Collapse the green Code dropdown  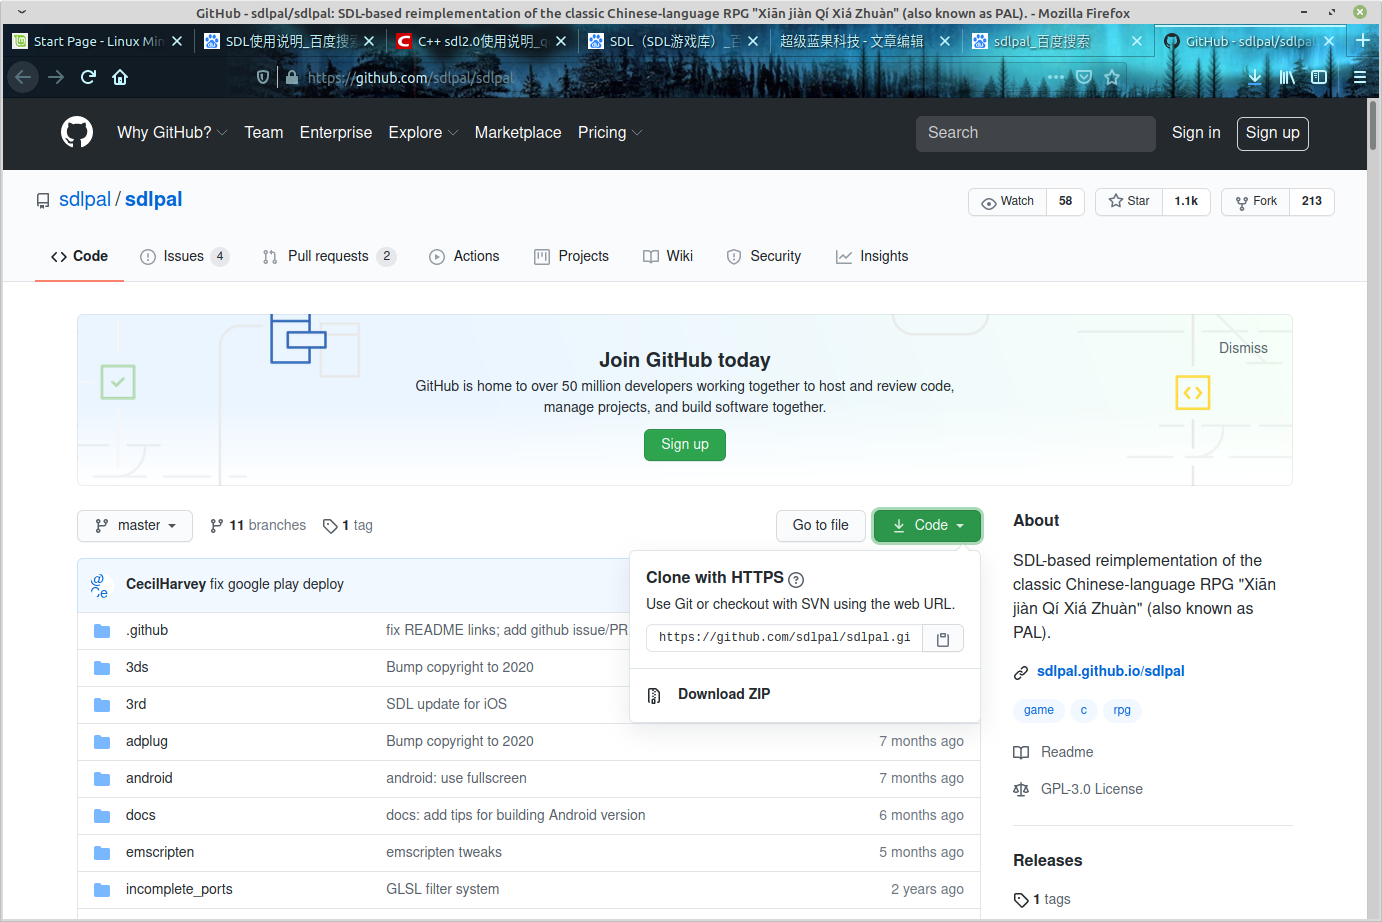[927, 525]
